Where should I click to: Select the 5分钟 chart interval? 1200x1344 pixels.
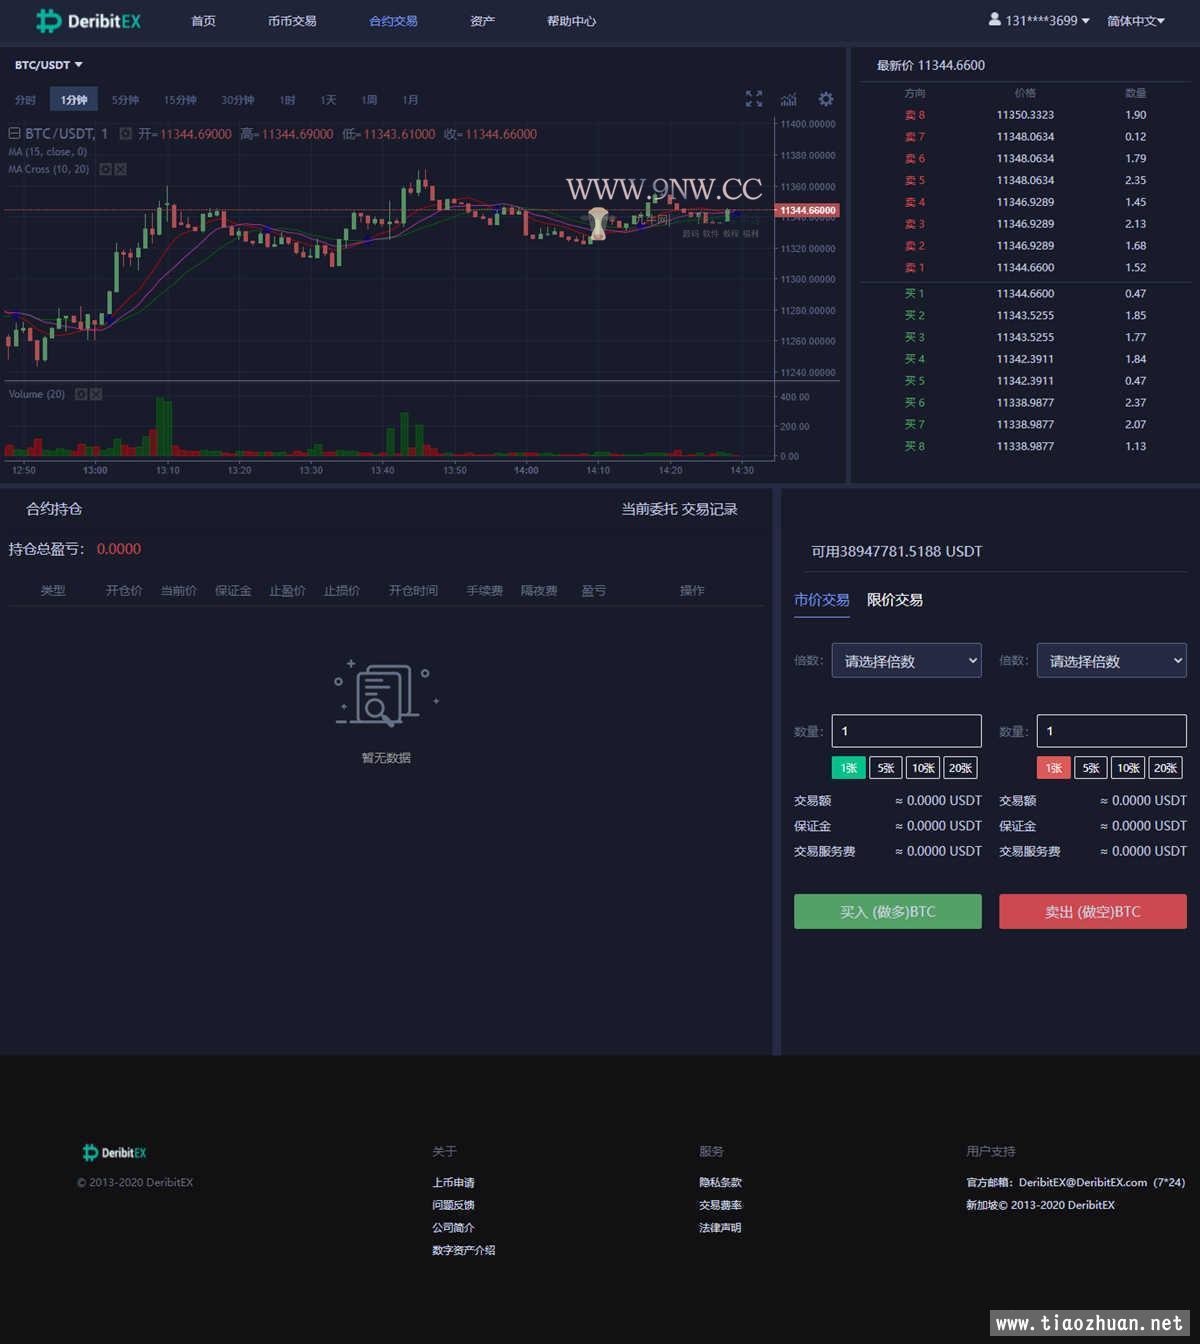click(125, 100)
